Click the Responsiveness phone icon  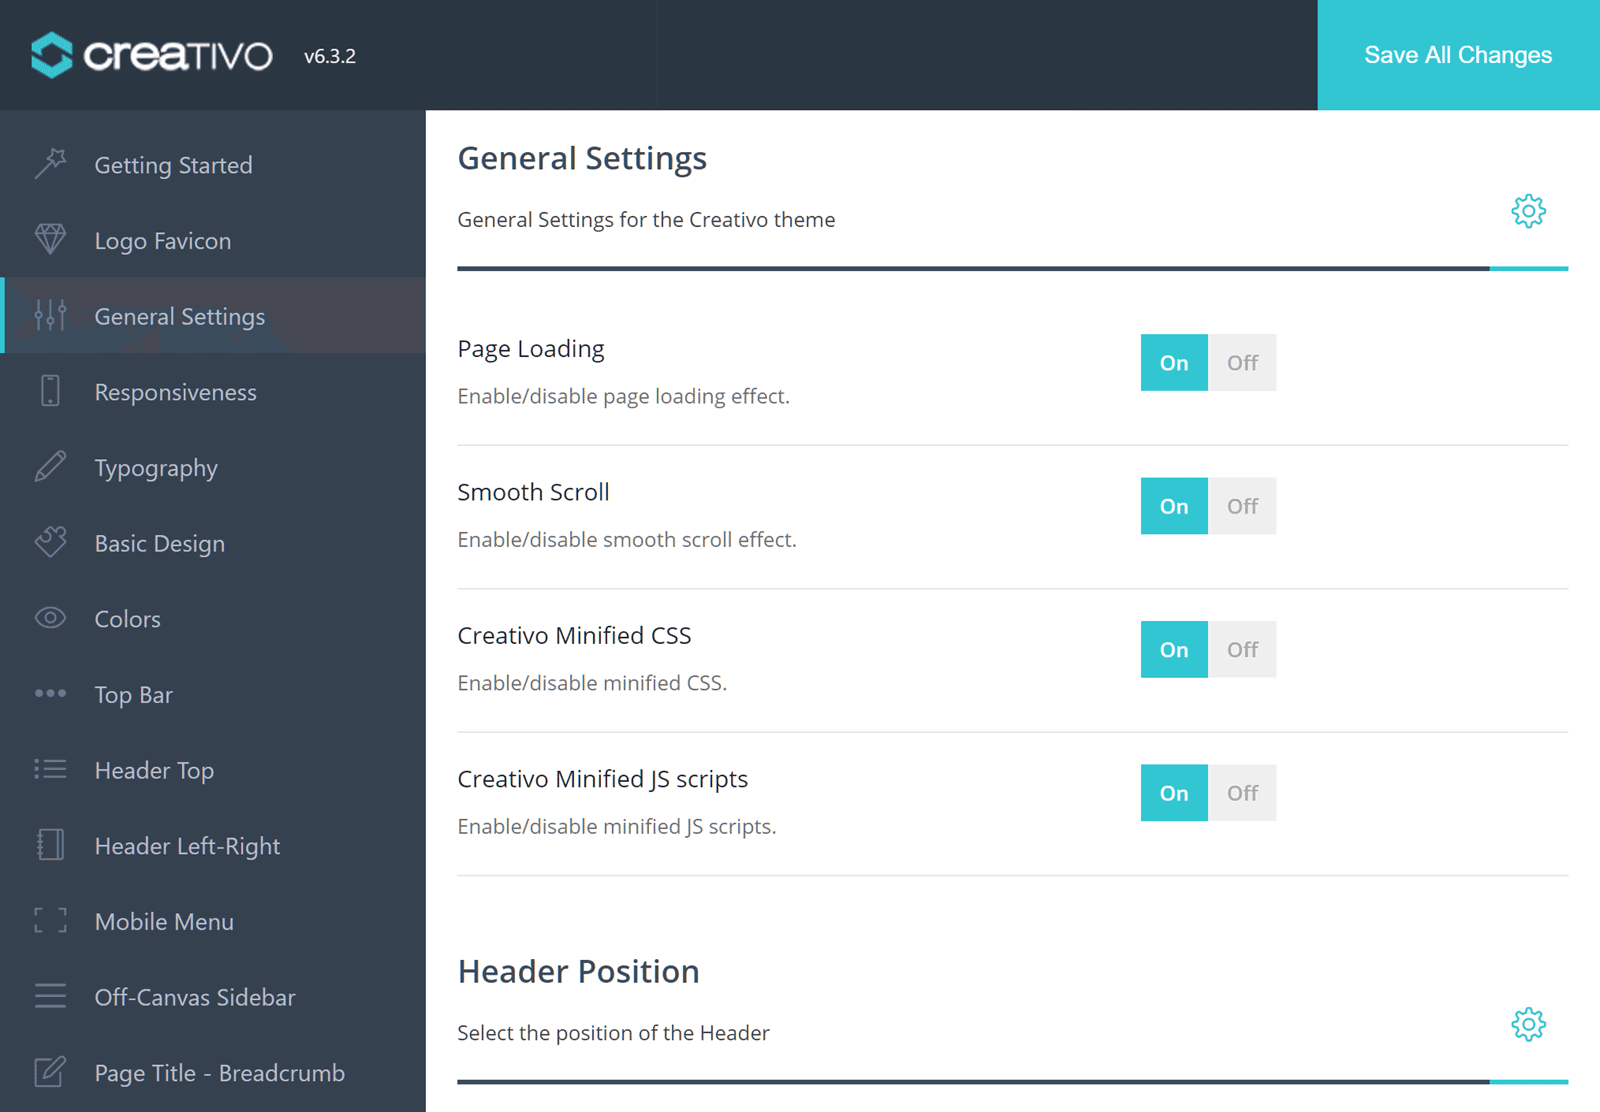tap(50, 390)
